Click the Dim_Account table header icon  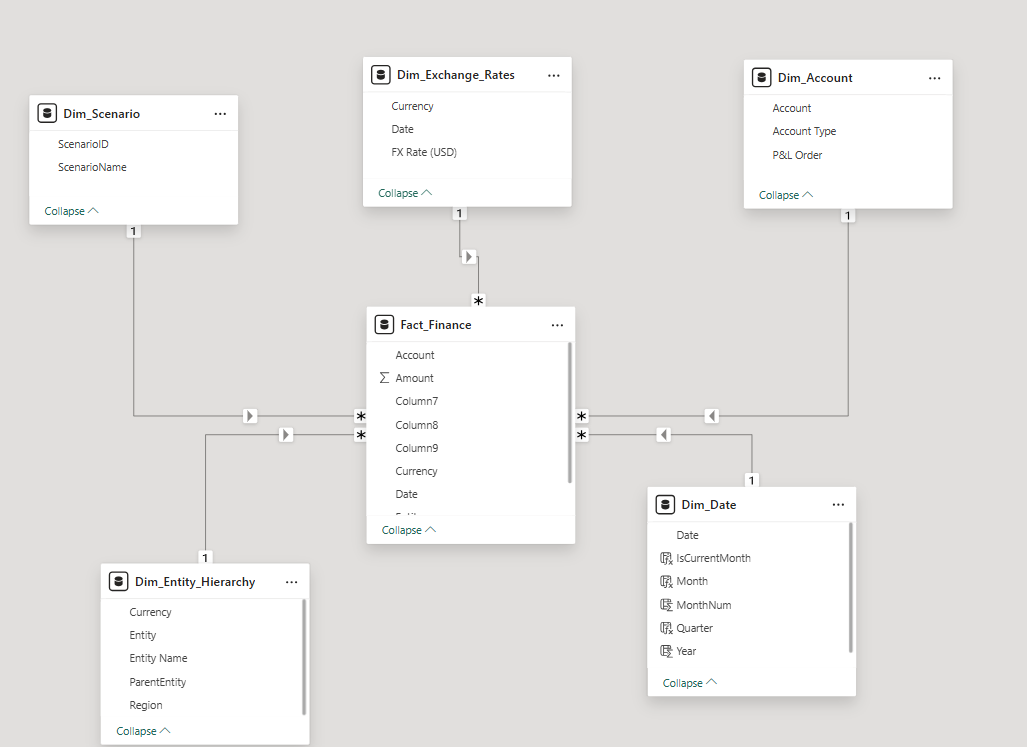[x=762, y=77]
